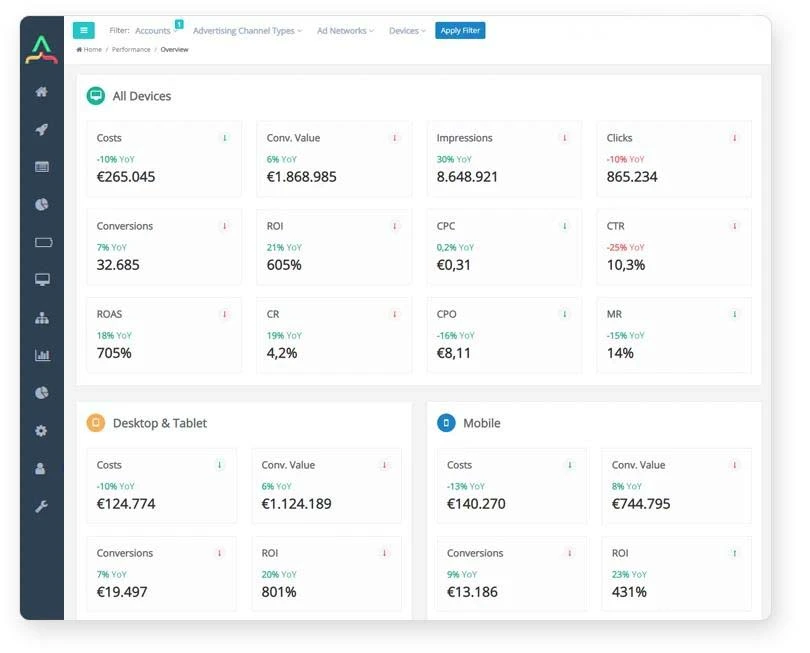This screenshot has width=810, height=653.
Task: Click the app logo at top left
Action: pos(42,49)
